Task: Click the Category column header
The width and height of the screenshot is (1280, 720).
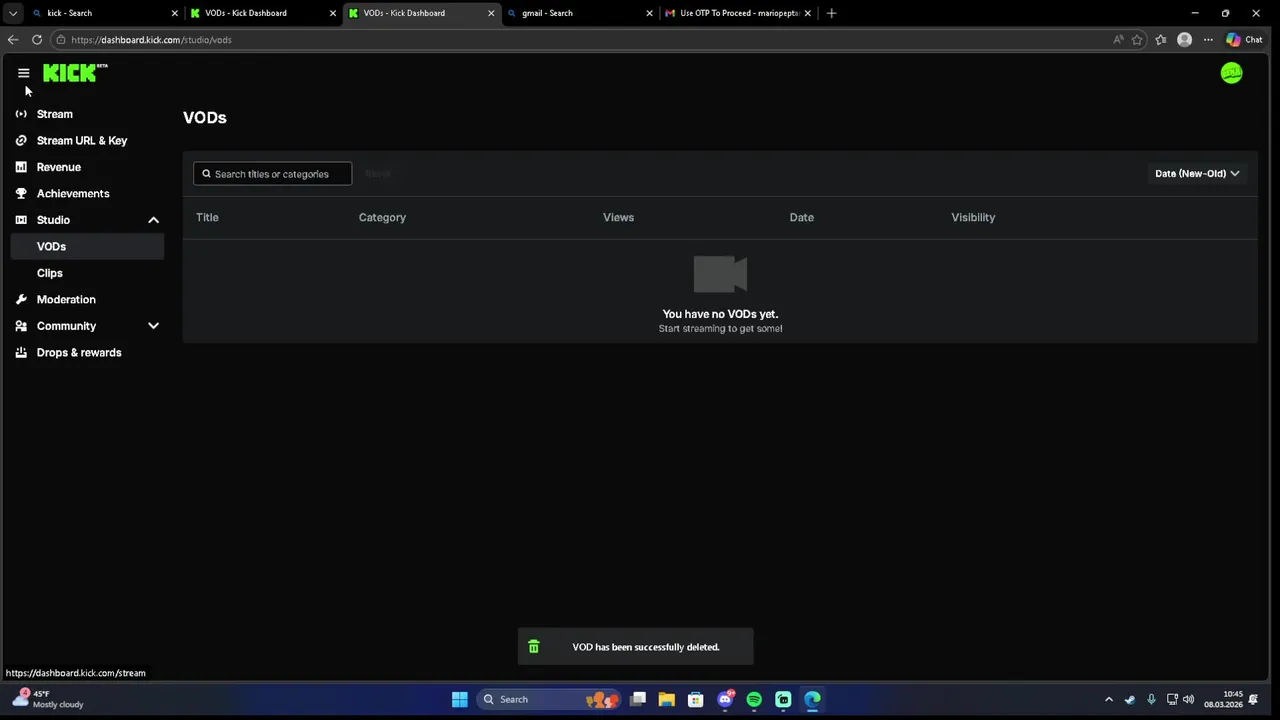Action: pyautogui.click(x=382, y=217)
